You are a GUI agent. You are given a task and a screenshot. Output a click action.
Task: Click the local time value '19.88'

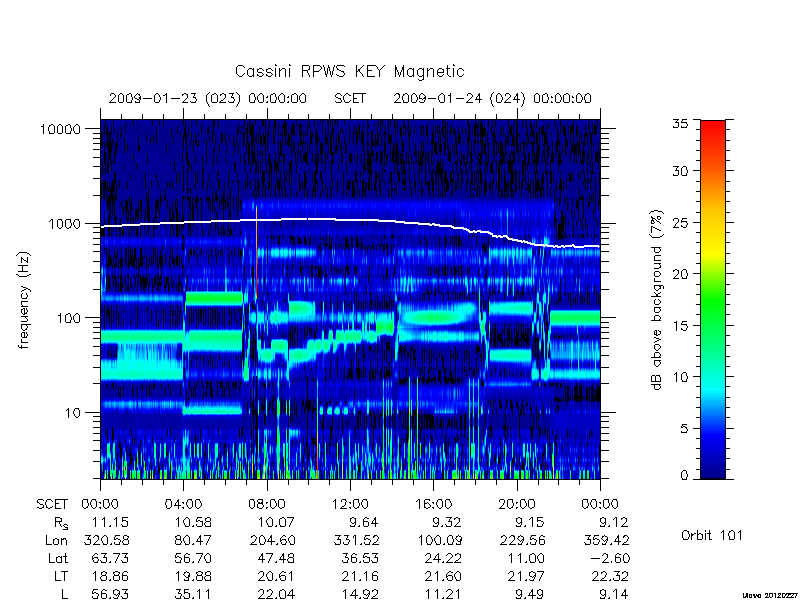pos(193,577)
